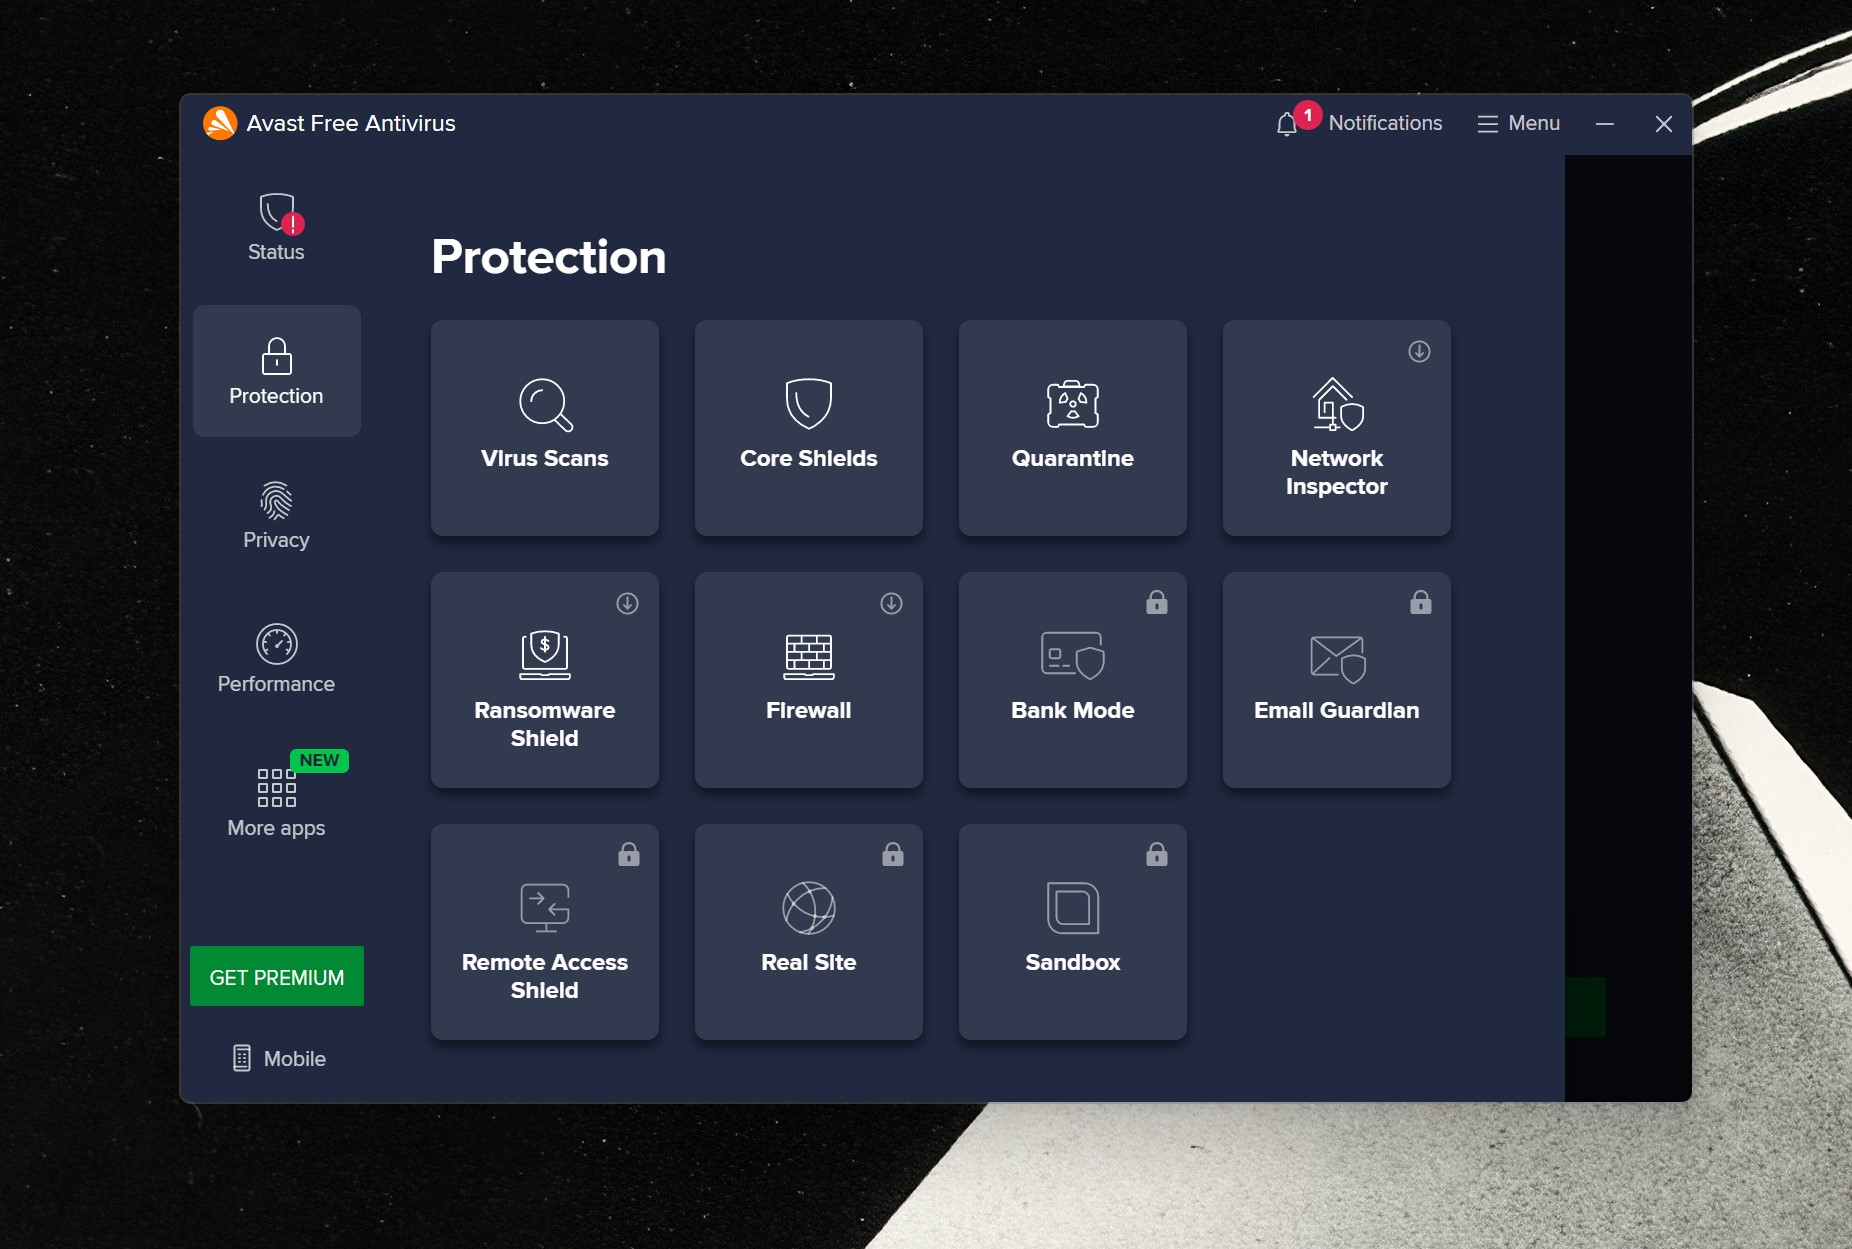Click the Virus Scans label
The width and height of the screenshot is (1852, 1249).
point(545,458)
